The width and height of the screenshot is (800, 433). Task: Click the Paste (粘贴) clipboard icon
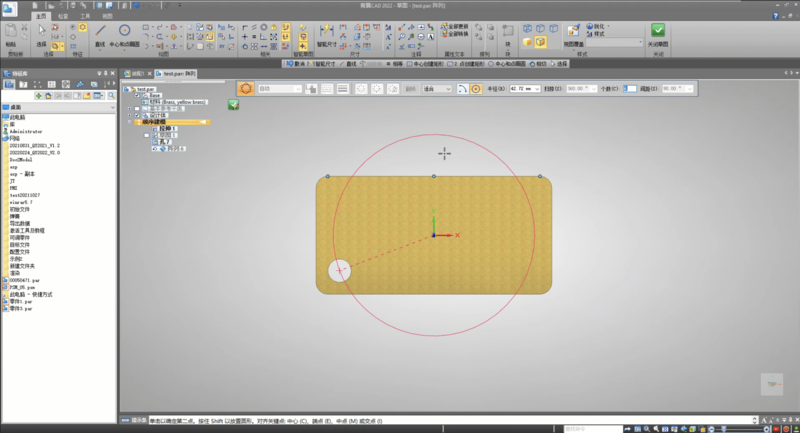[10, 32]
